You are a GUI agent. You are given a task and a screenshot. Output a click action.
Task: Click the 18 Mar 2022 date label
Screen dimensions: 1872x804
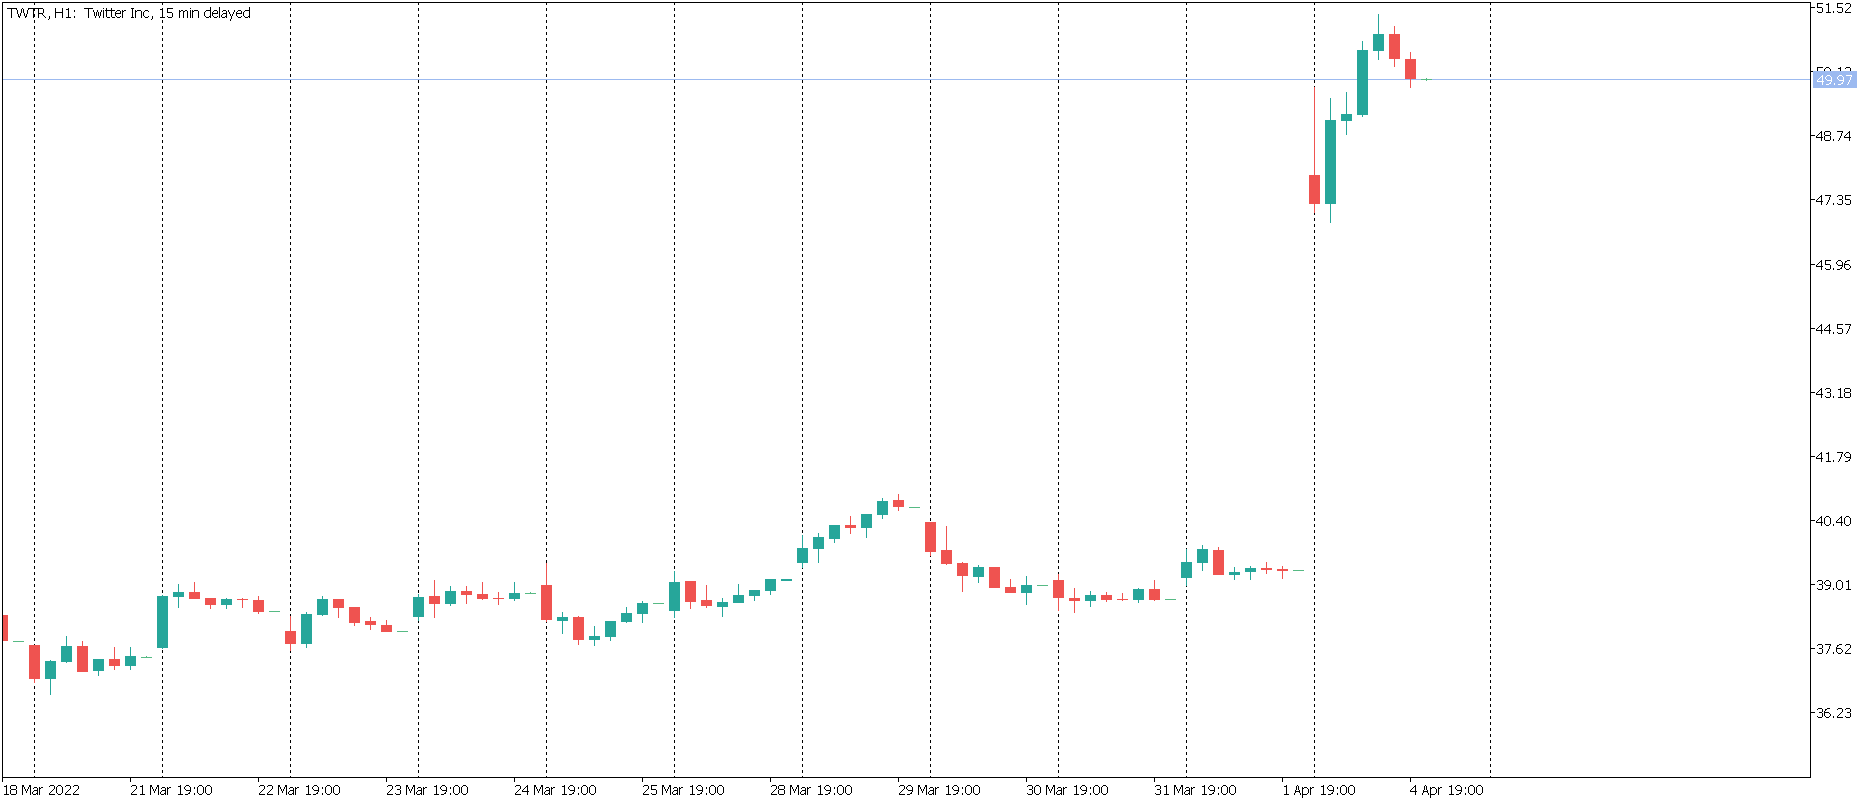point(41,790)
